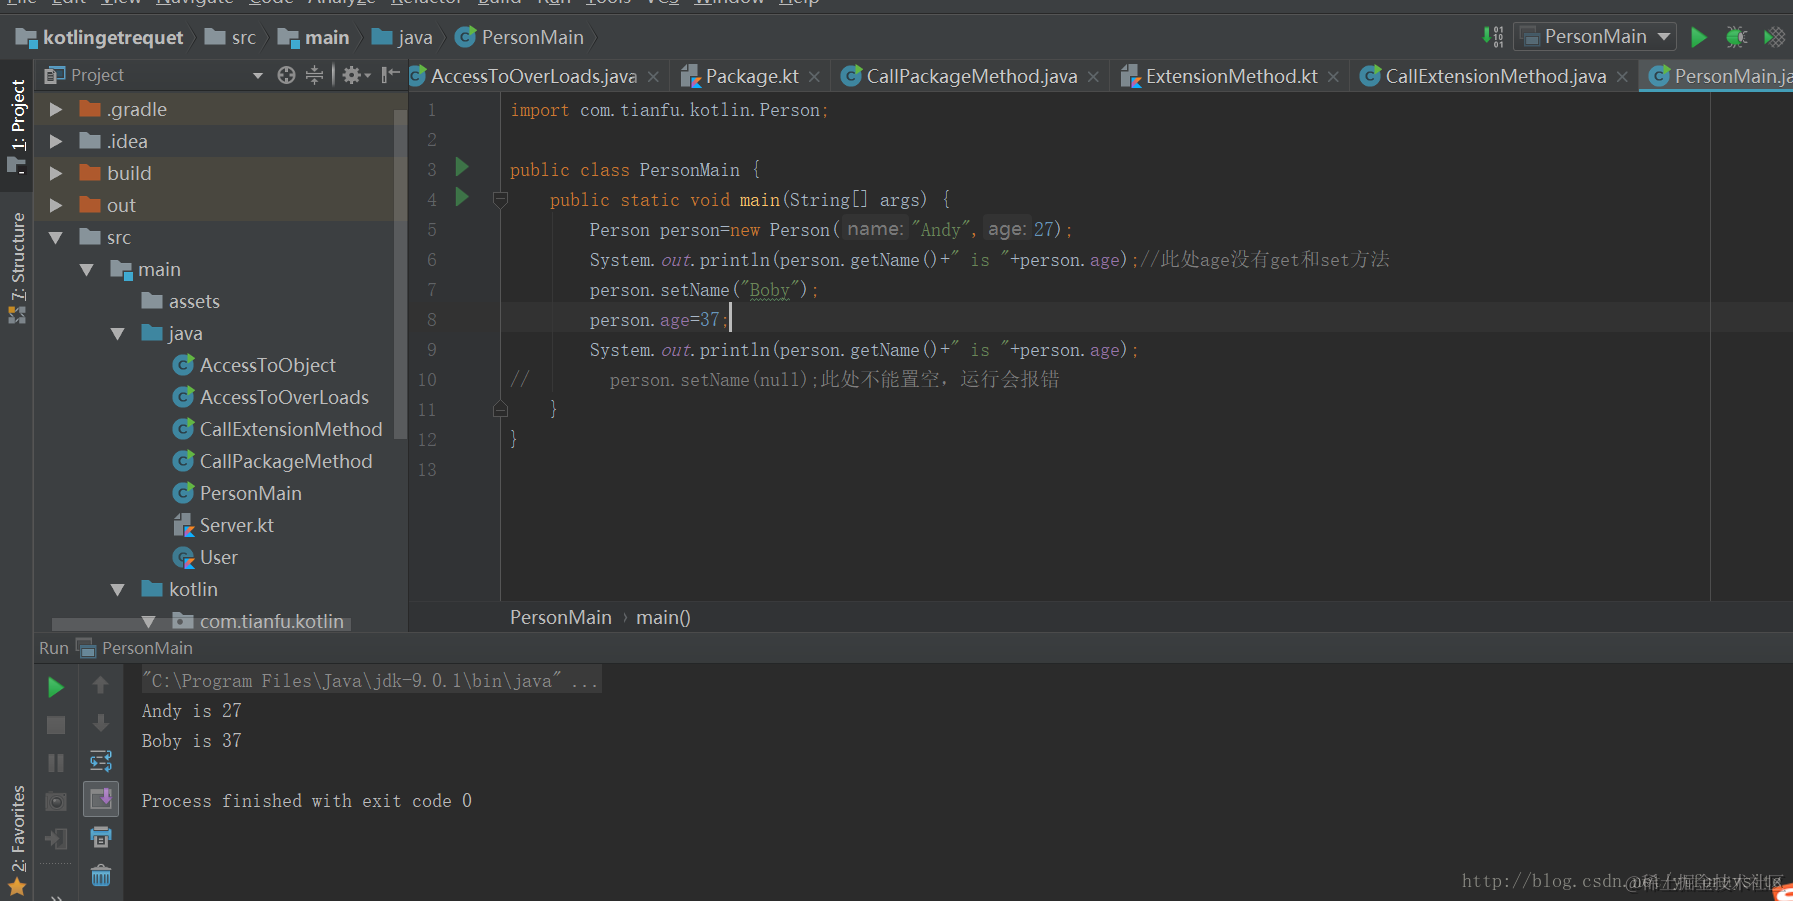Select User class in project tree
This screenshot has height=901, width=1793.
[205, 557]
